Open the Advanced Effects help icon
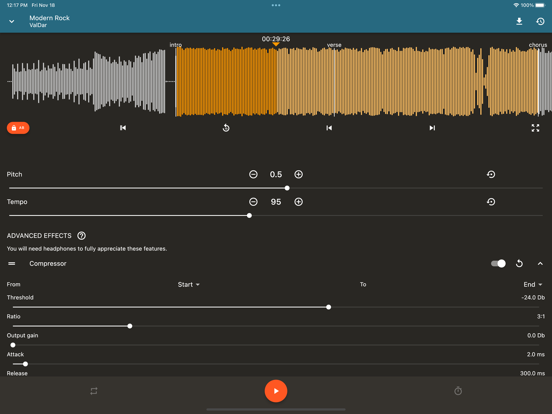 (81, 236)
